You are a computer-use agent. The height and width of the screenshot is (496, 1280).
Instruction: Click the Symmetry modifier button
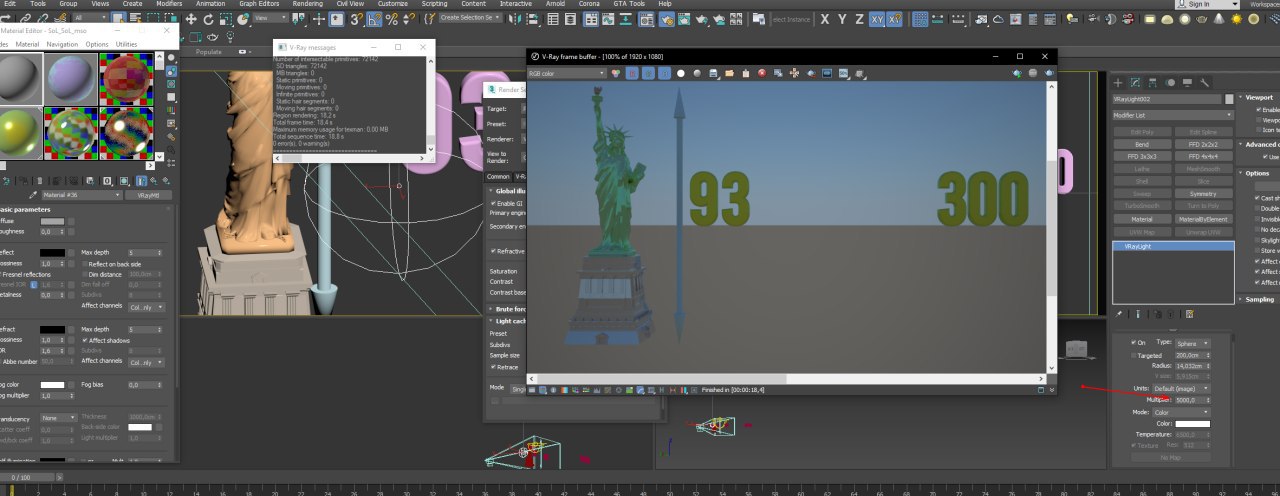(1204, 193)
